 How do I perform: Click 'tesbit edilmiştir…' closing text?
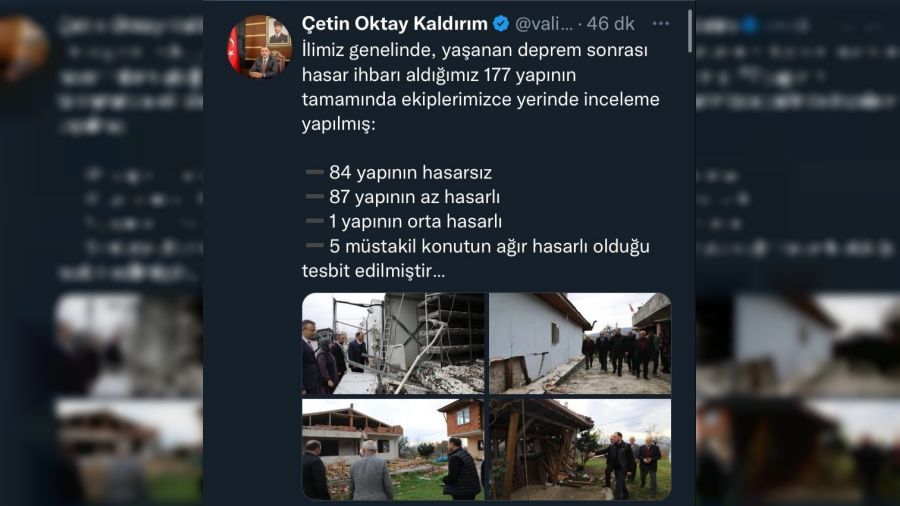pos(373,271)
